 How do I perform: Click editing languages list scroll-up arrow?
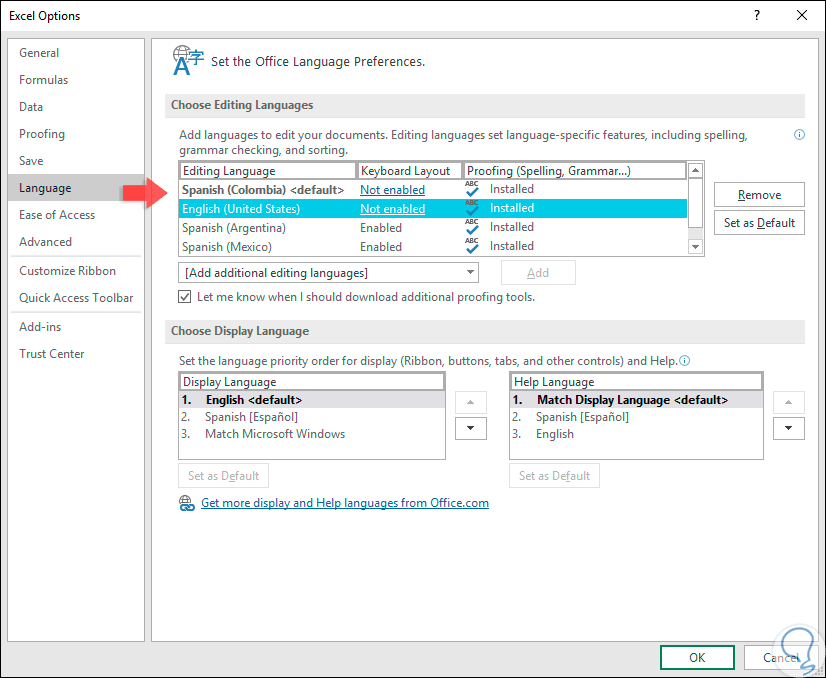coord(695,170)
